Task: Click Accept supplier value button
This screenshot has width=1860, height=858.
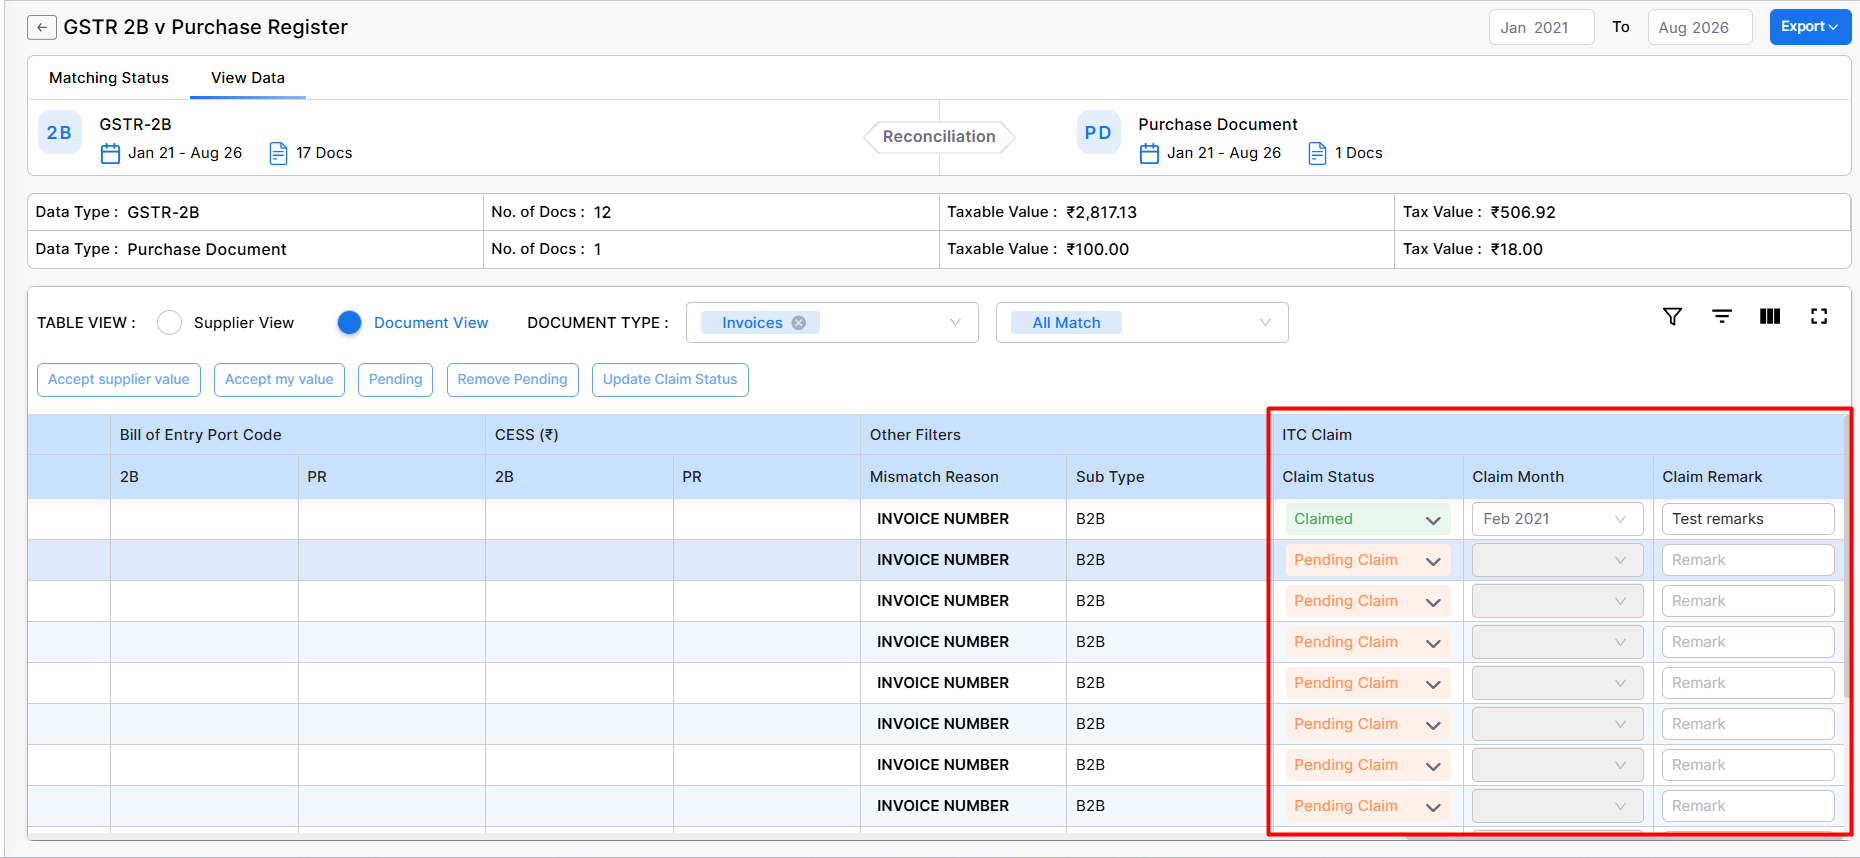Action: [119, 380]
